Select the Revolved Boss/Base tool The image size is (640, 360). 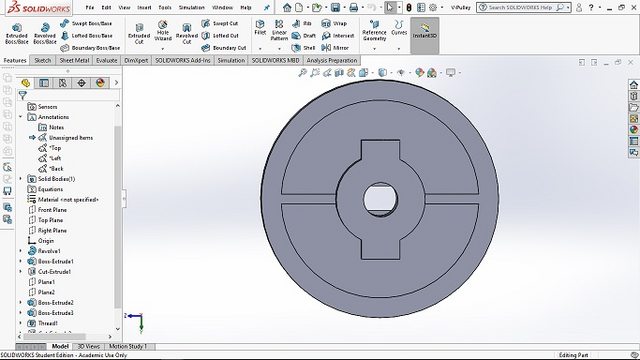tap(44, 33)
